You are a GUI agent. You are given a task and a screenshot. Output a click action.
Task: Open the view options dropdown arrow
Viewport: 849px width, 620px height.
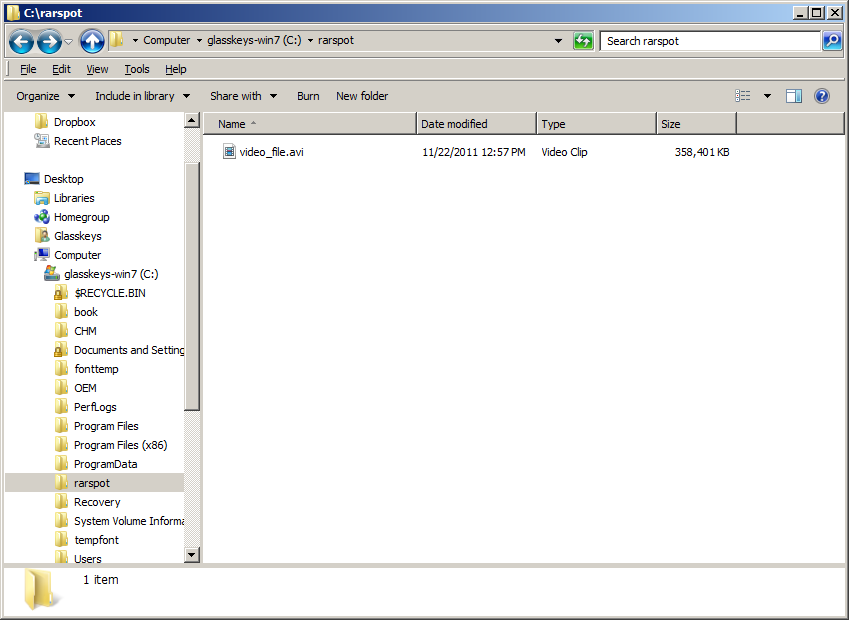tap(767, 96)
